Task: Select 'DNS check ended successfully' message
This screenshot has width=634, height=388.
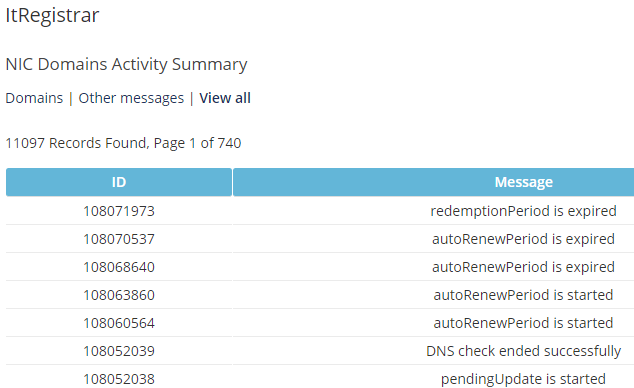Action: click(524, 351)
